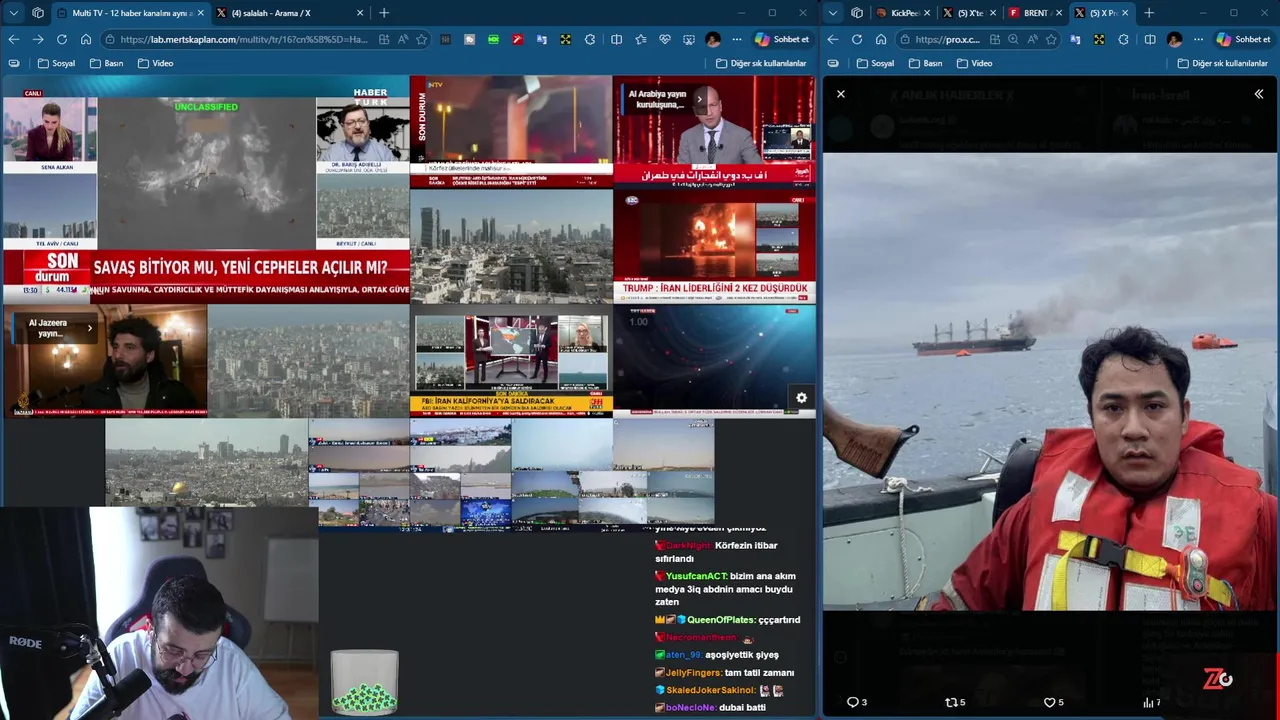This screenshot has height=720, width=1280.
Task: Click chat username SkaledJokerSakinol
Action: click(x=710, y=690)
